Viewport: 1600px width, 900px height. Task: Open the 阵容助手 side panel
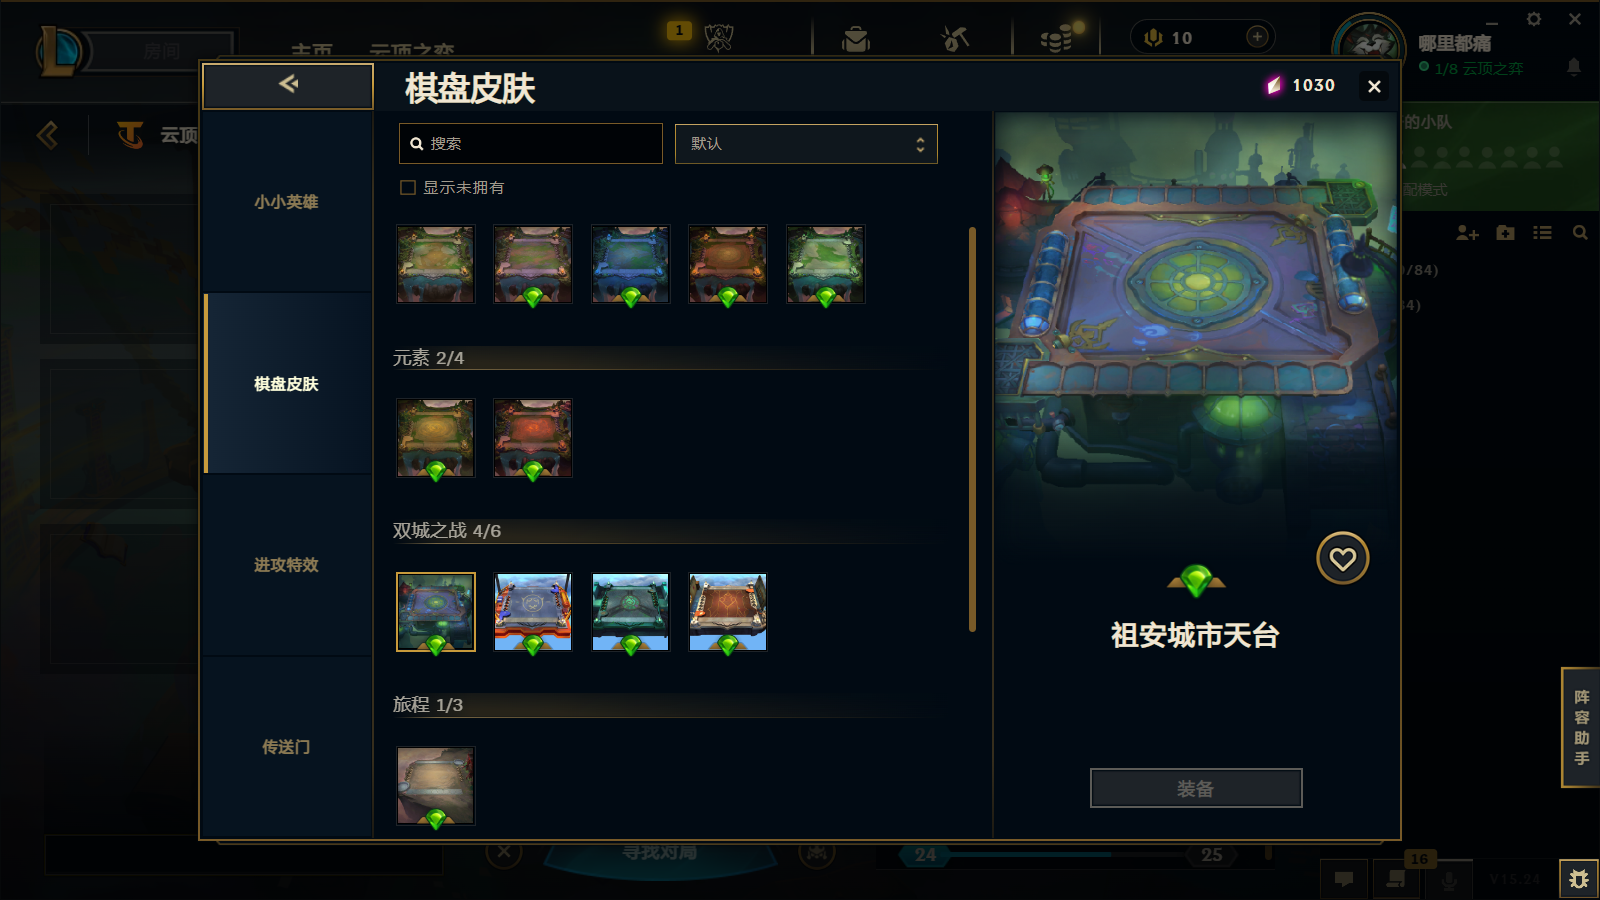pyautogui.click(x=1581, y=727)
